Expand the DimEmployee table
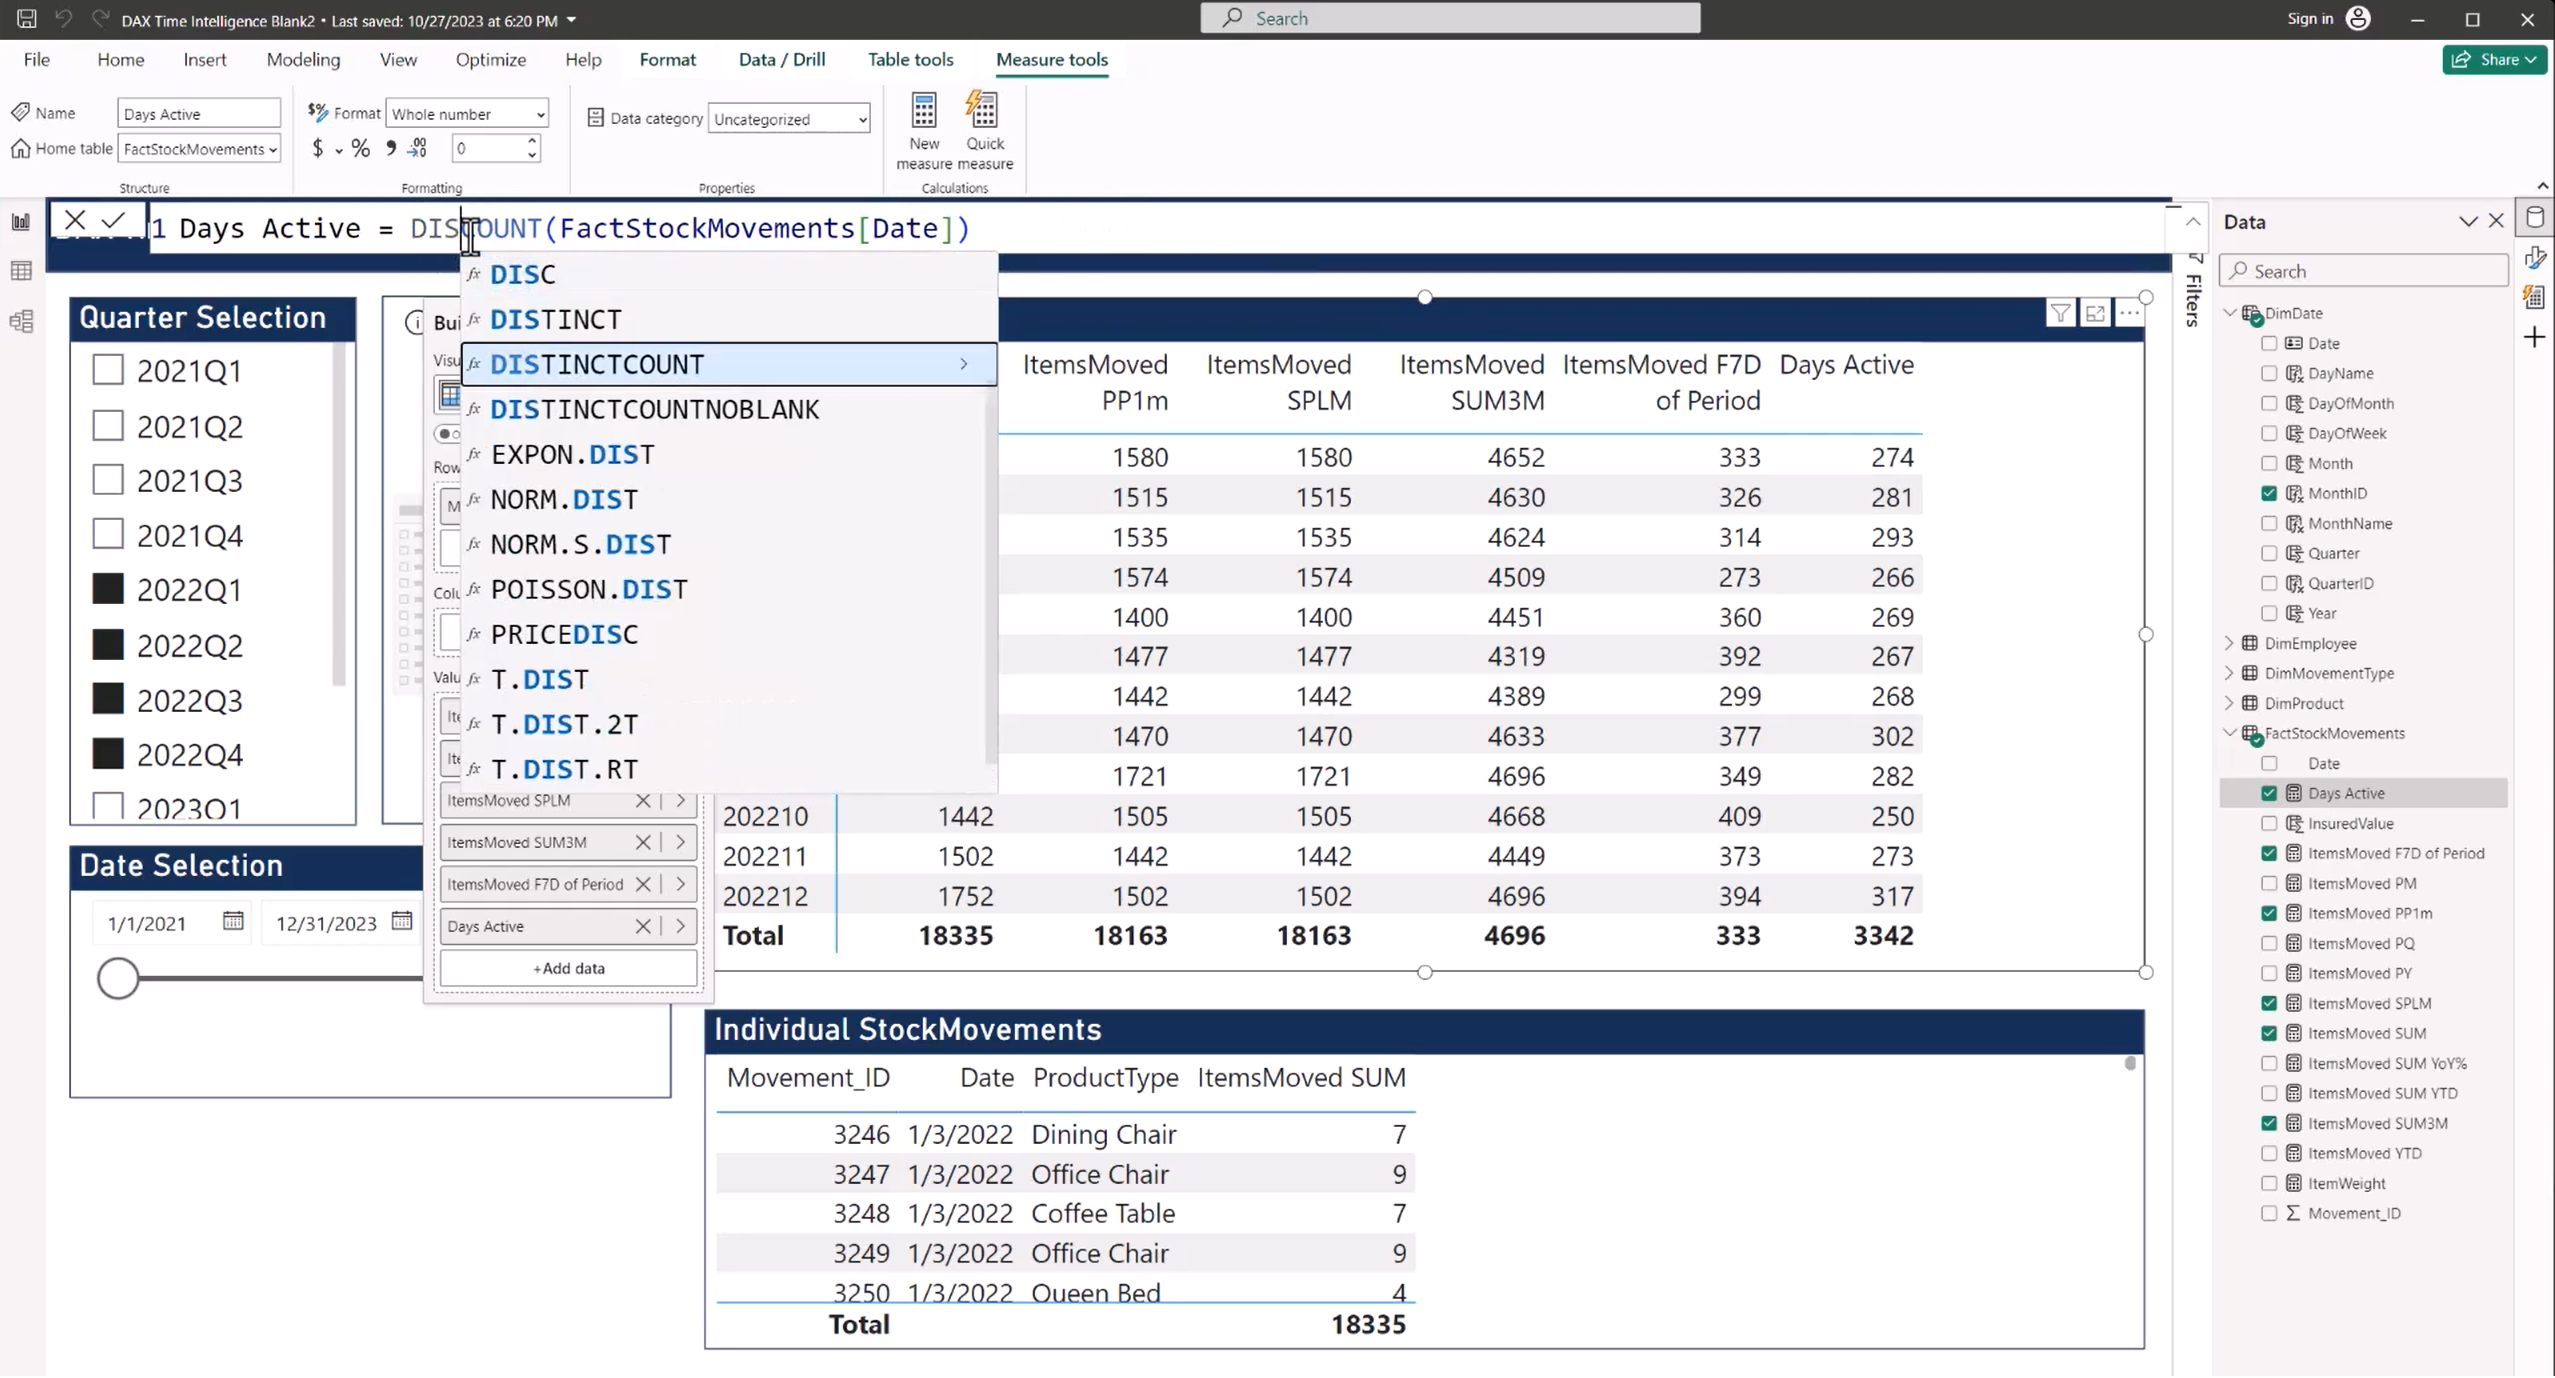The image size is (2555, 1378). 2229,643
